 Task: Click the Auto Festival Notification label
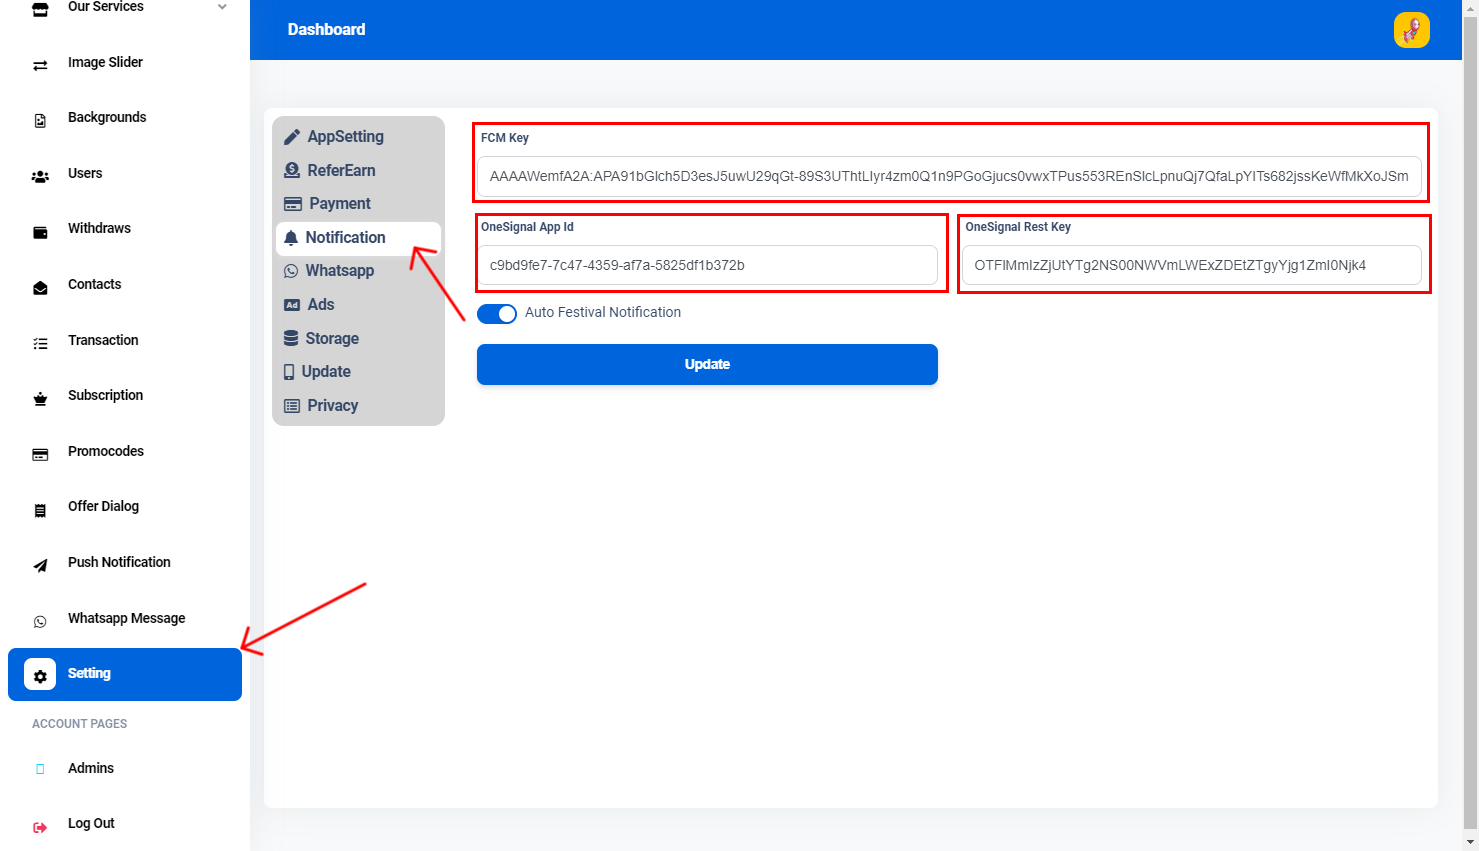pyautogui.click(x=603, y=312)
